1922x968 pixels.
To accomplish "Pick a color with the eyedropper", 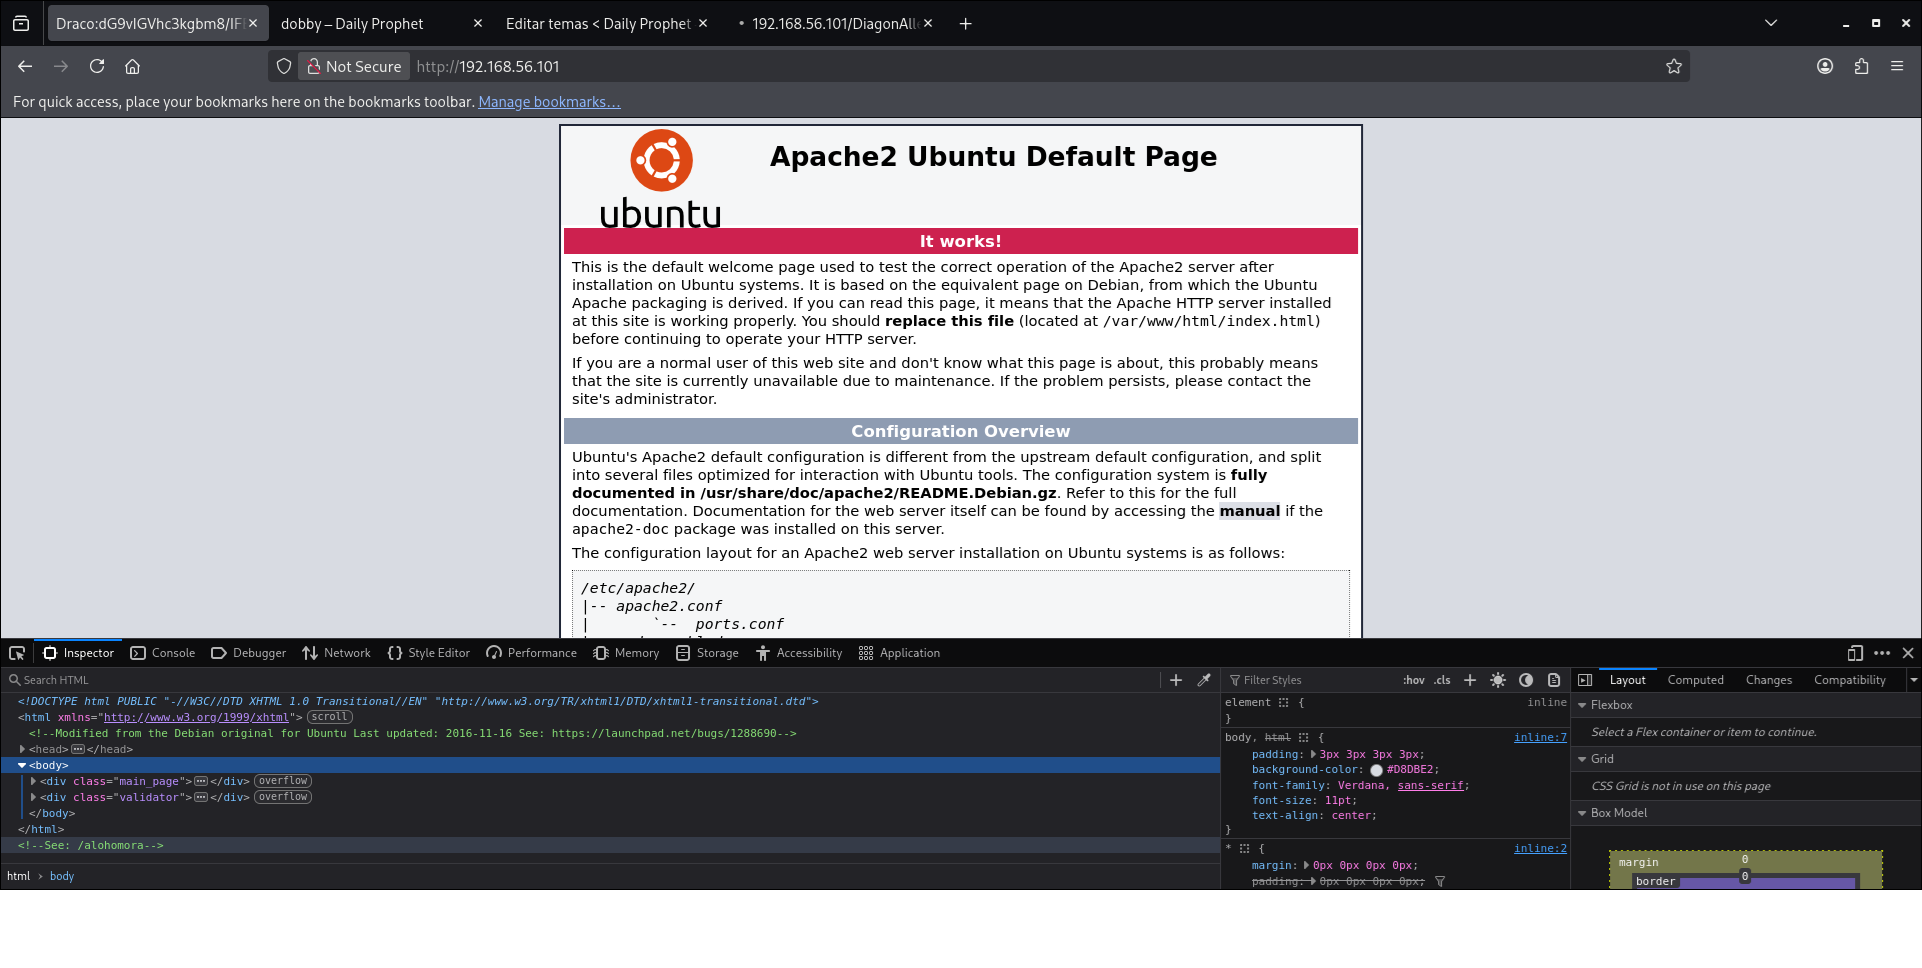I will (x=1204, y=680).
